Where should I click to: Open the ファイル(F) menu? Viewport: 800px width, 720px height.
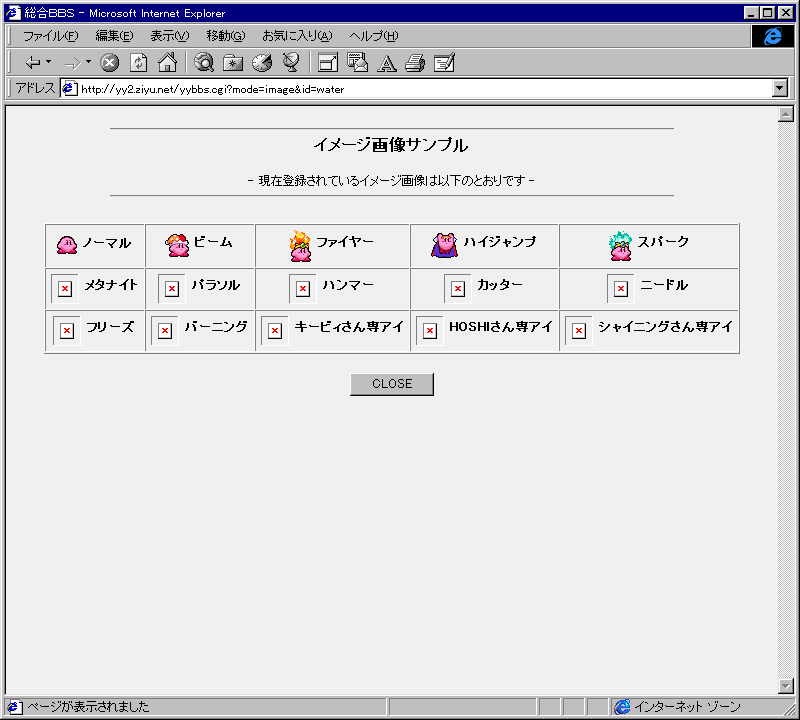51,36
